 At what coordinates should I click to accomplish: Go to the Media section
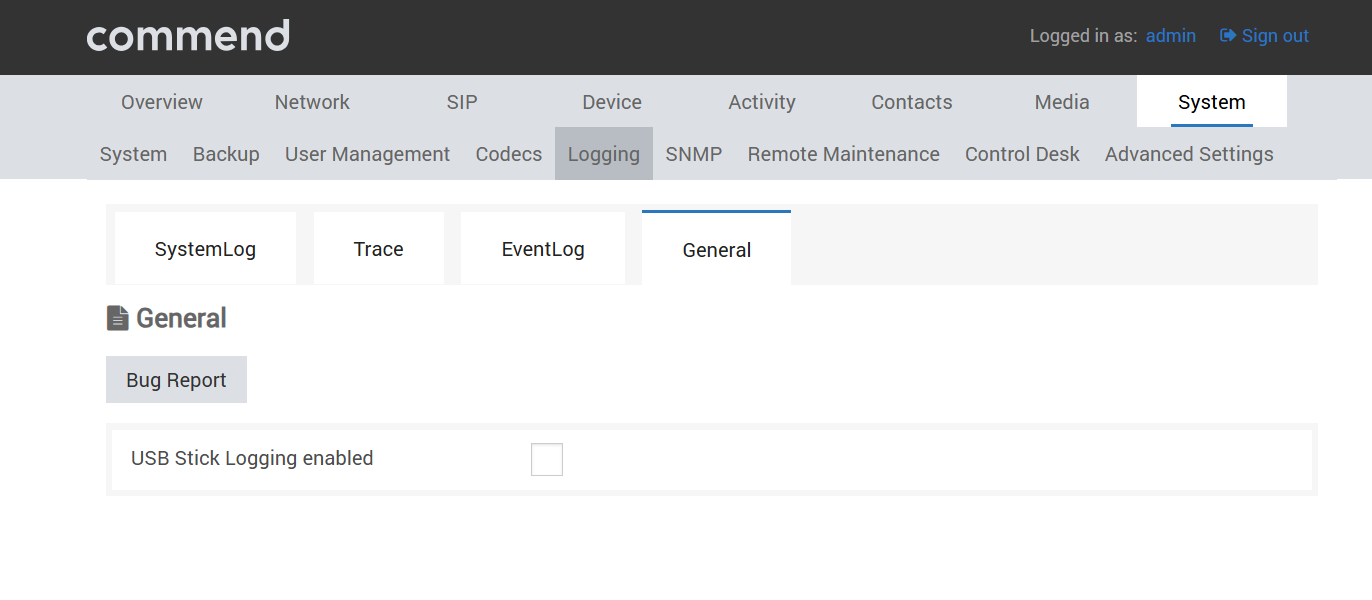click(x=1062, y=102)
